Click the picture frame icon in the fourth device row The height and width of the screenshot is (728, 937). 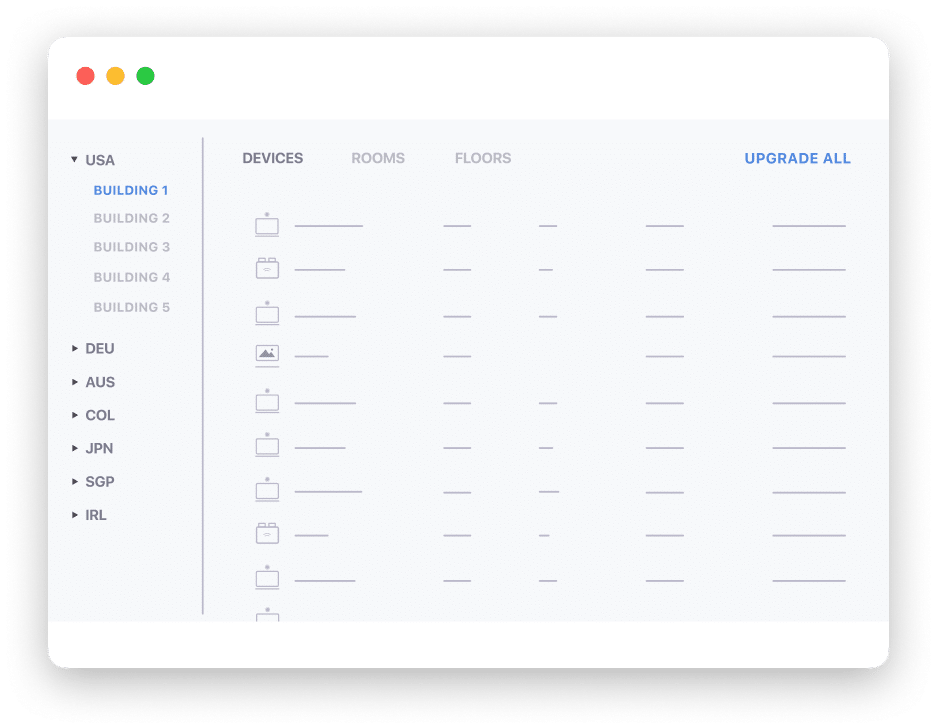coord(267,354)
